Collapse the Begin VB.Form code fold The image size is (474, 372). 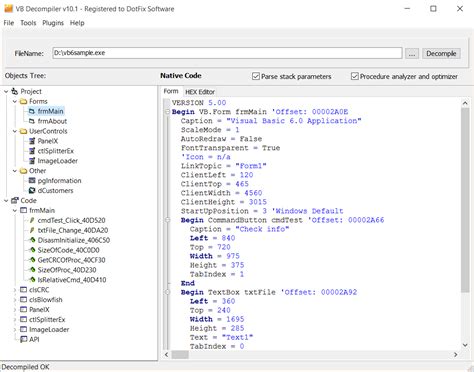tap(167, 112)
